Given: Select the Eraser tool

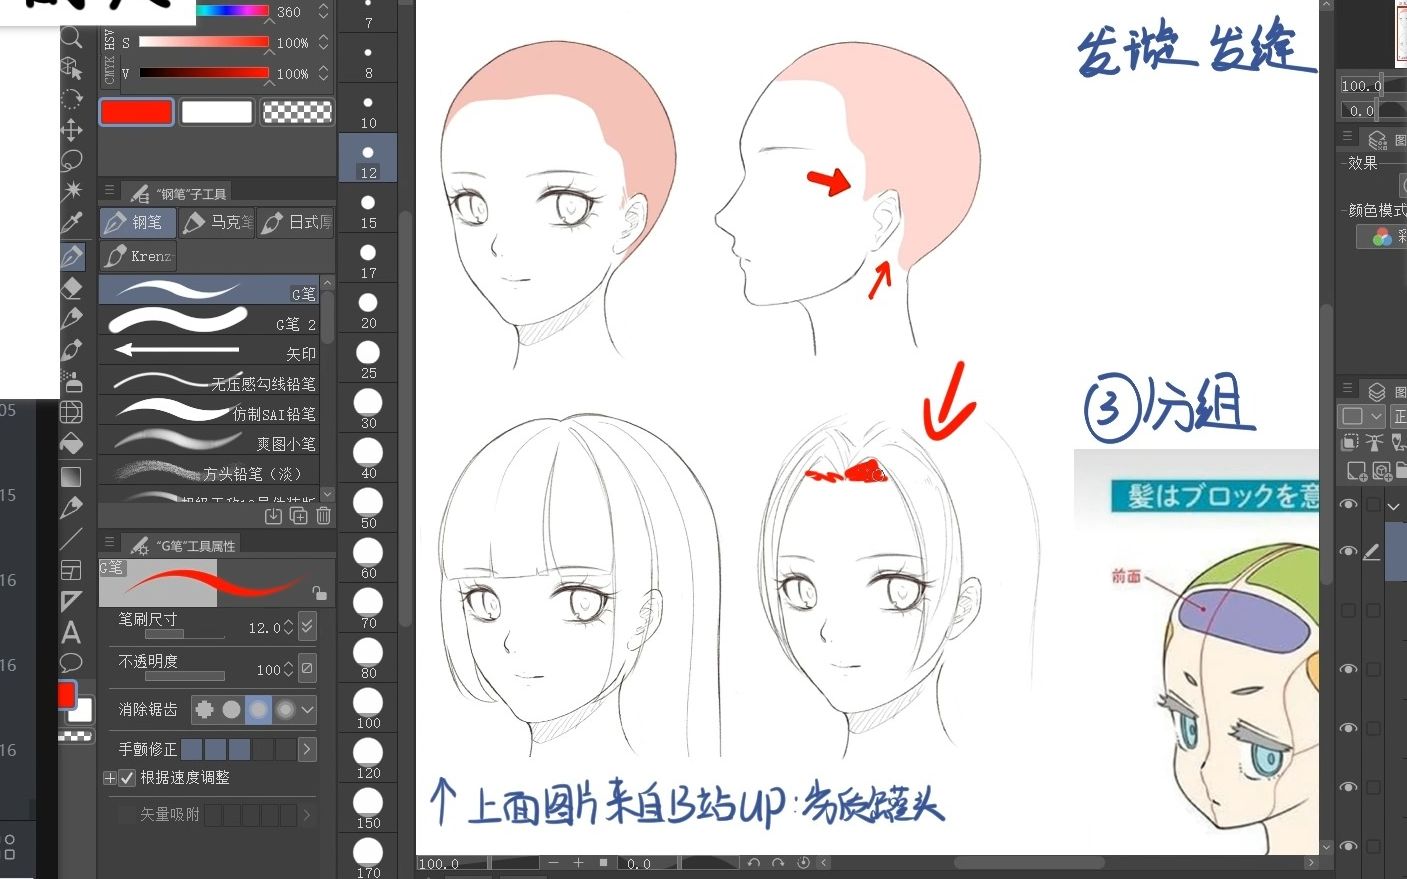Looking at the screenshot, I should coord(71,288).
